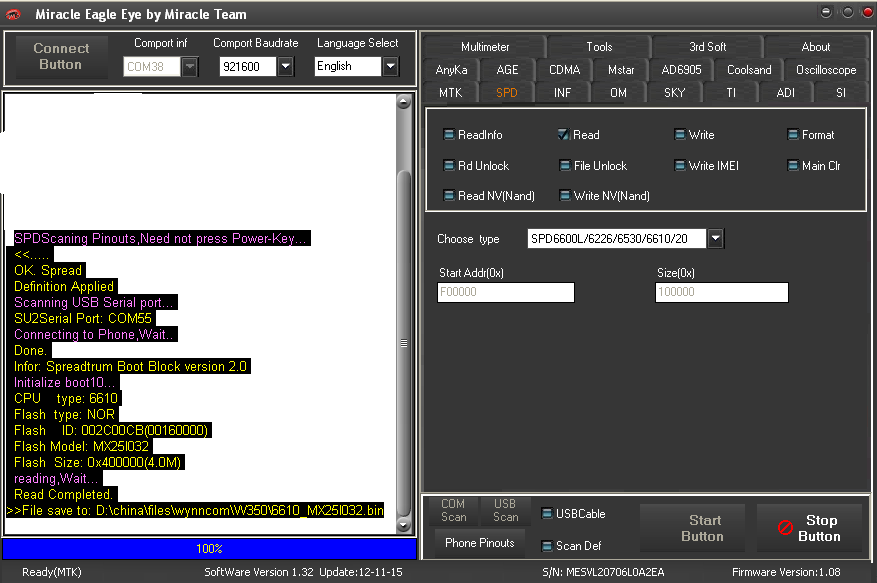Open the Comport inf dropdown arrow
Screen dimensions: 877x583
(190, 67)
